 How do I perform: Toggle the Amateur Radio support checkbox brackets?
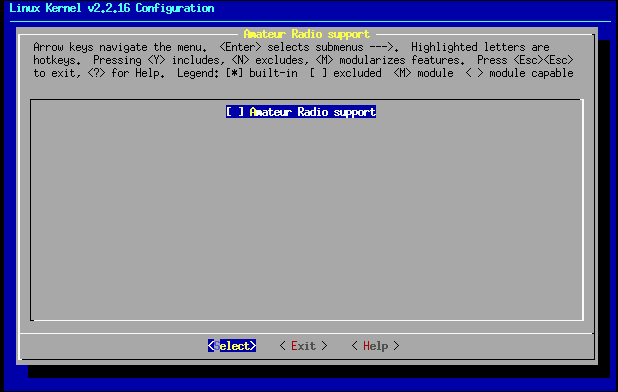pos(235,112)
